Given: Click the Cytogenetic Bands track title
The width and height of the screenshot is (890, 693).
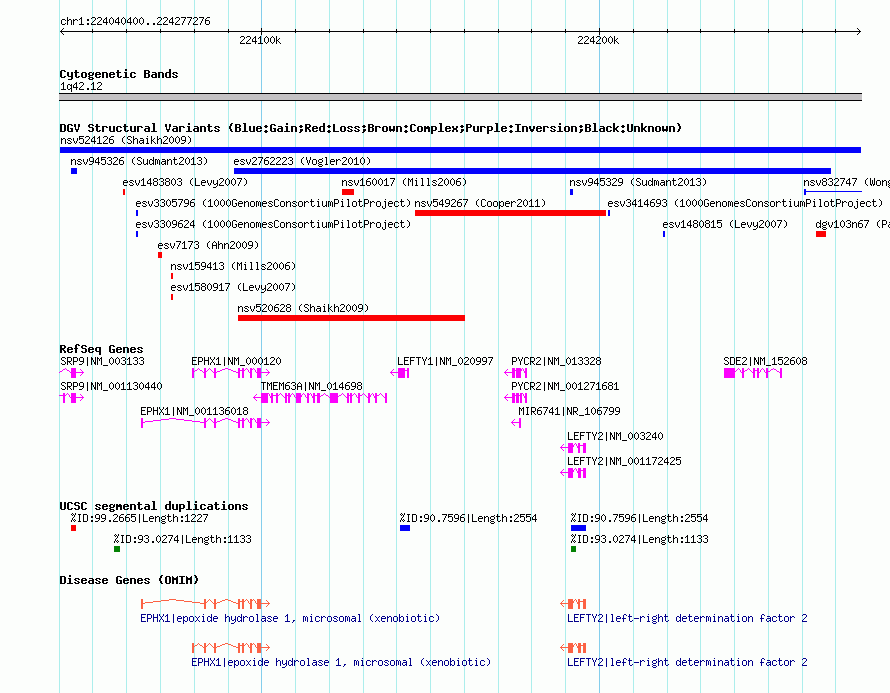Looking at the screenshot, I should [x=119, y=74].
